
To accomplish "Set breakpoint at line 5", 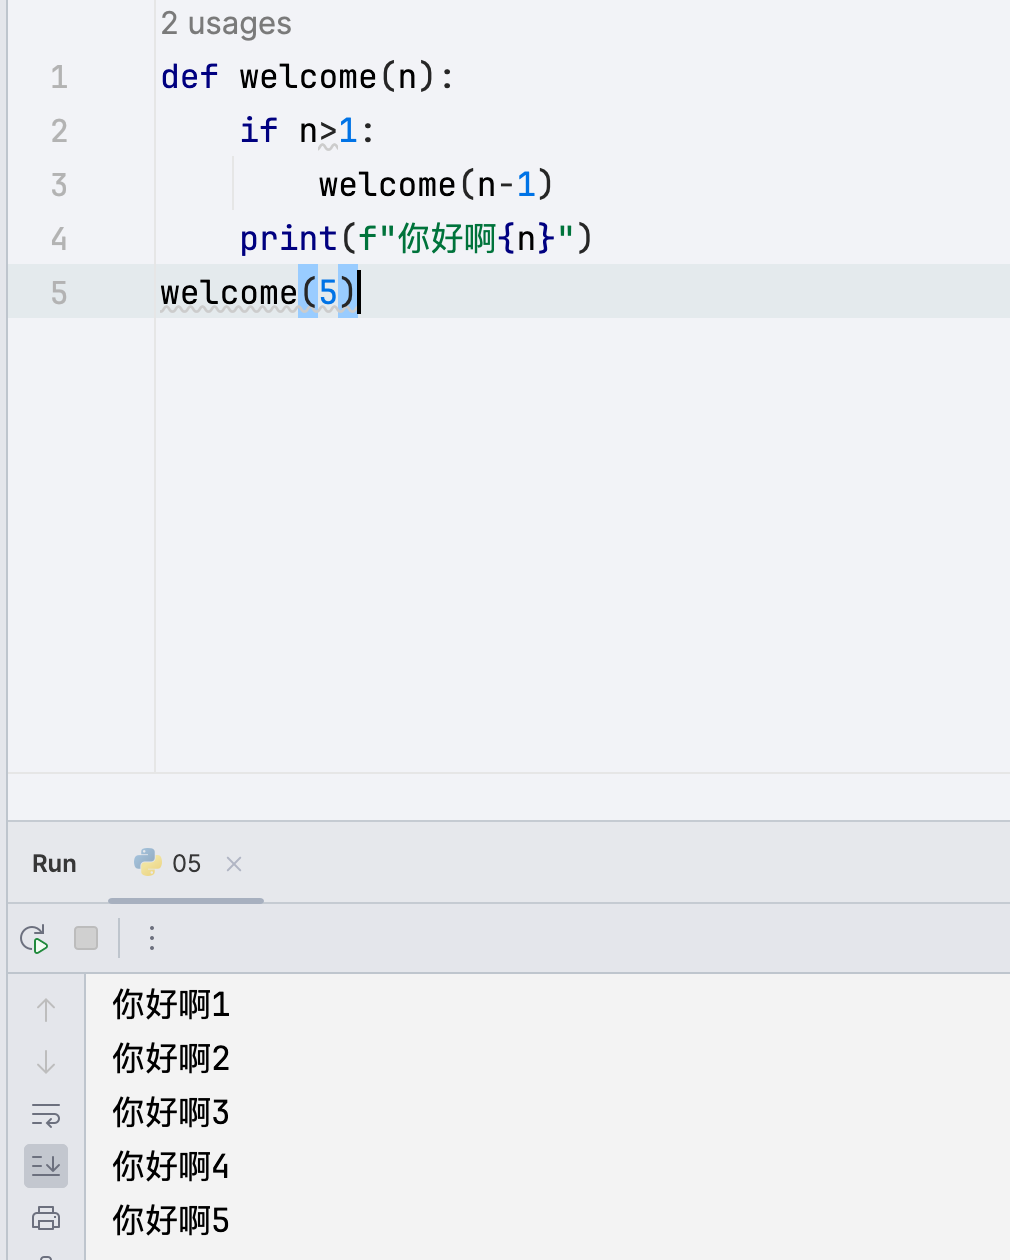I will [x=59, y=293].
